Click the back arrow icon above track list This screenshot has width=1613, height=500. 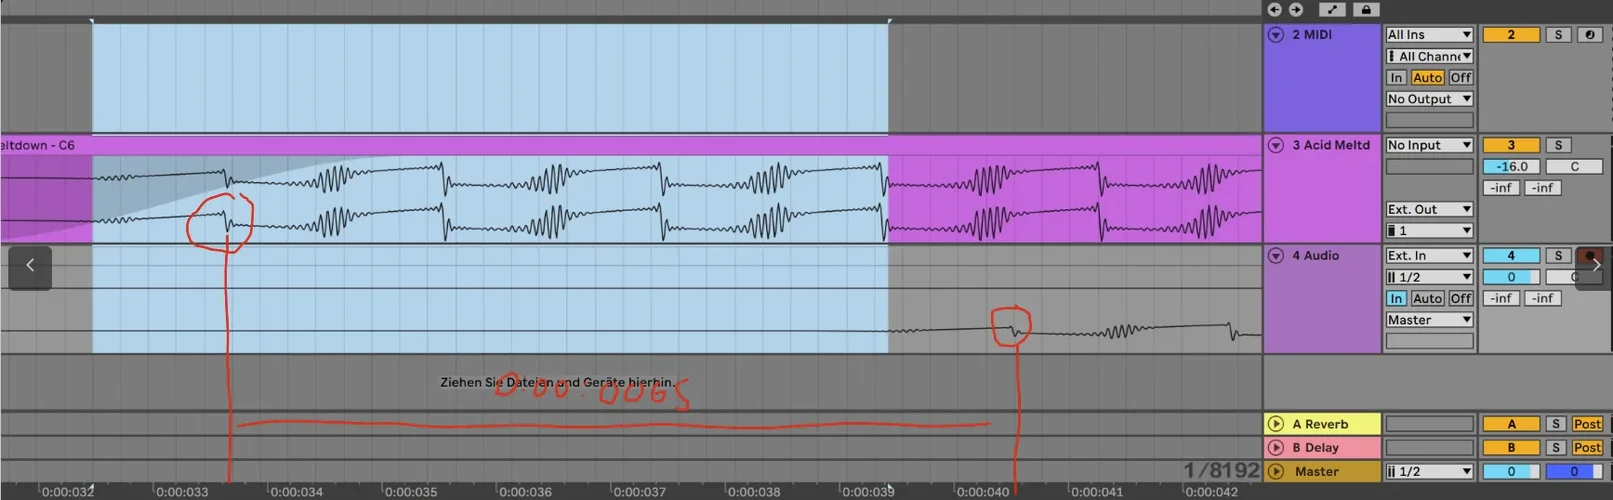1274,9
